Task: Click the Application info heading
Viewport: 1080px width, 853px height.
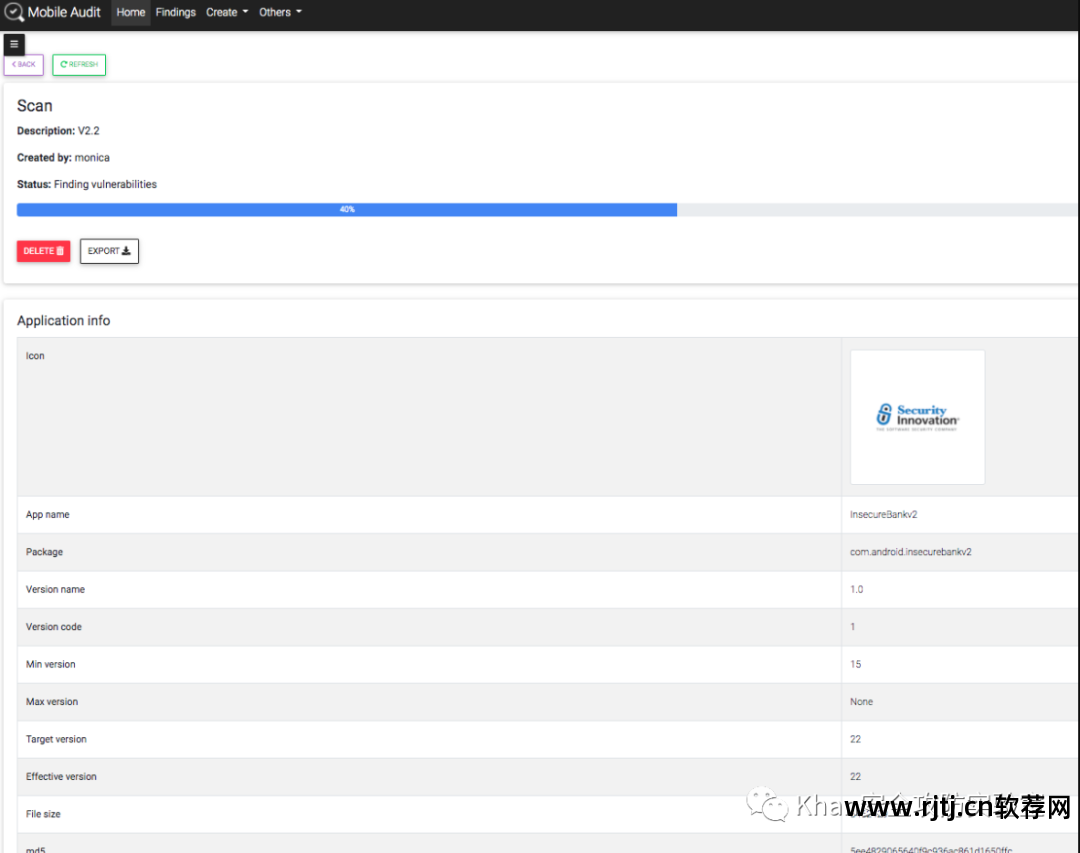Action: (x=63, y=320)
